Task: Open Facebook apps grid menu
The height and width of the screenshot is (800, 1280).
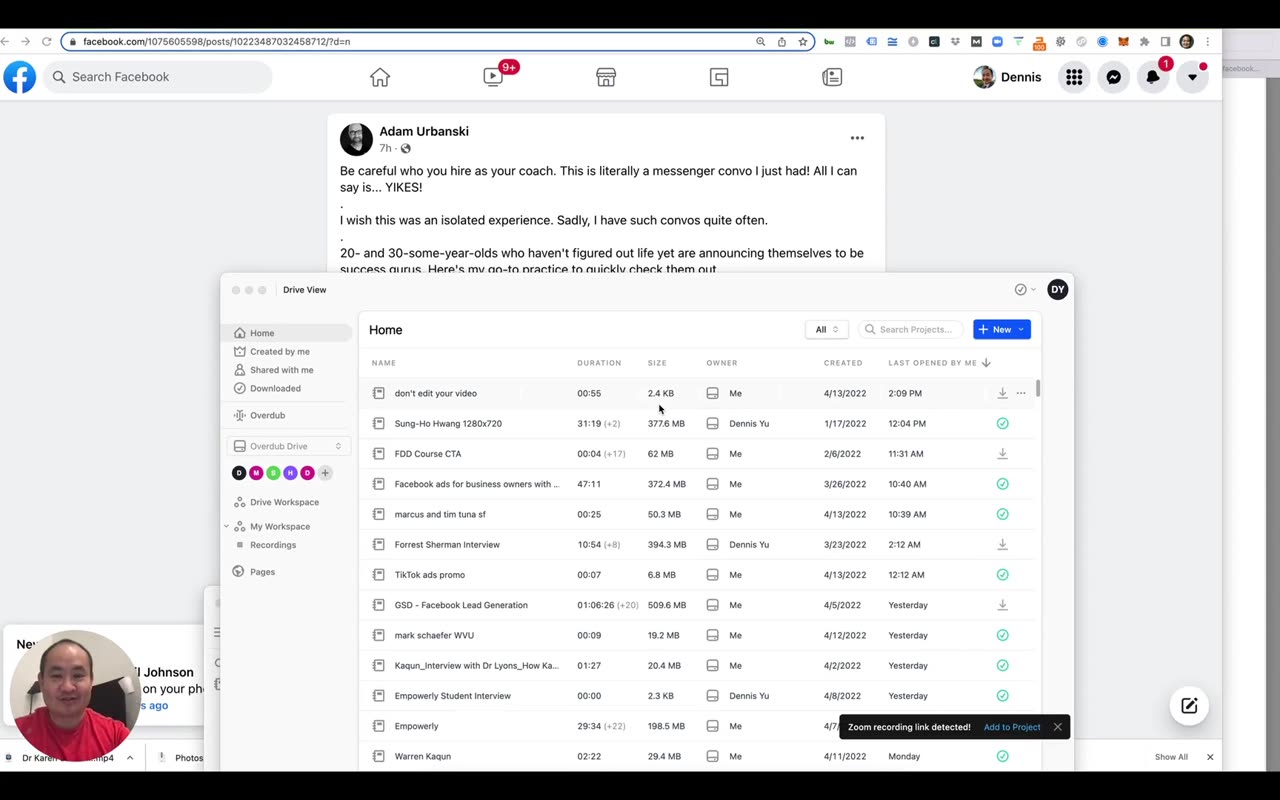Action: coord(1074,77)
